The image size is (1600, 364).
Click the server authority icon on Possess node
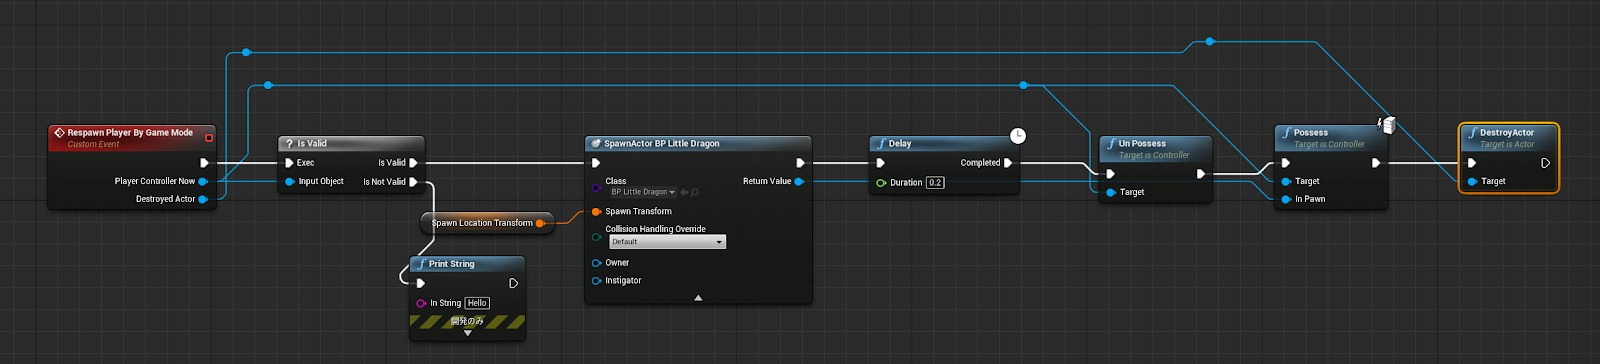click(x=1387, y=125)
